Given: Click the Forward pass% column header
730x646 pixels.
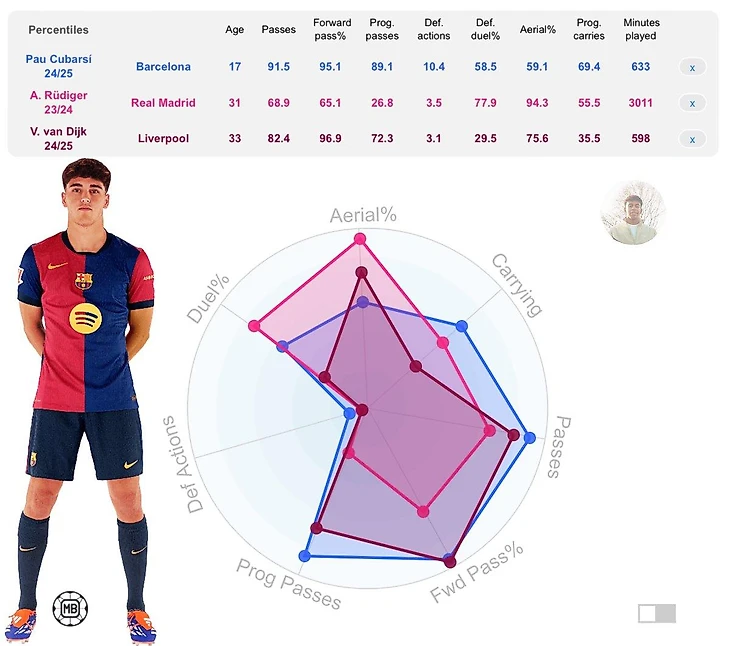Looking at the screenshot, I should (x=332, y=29).
